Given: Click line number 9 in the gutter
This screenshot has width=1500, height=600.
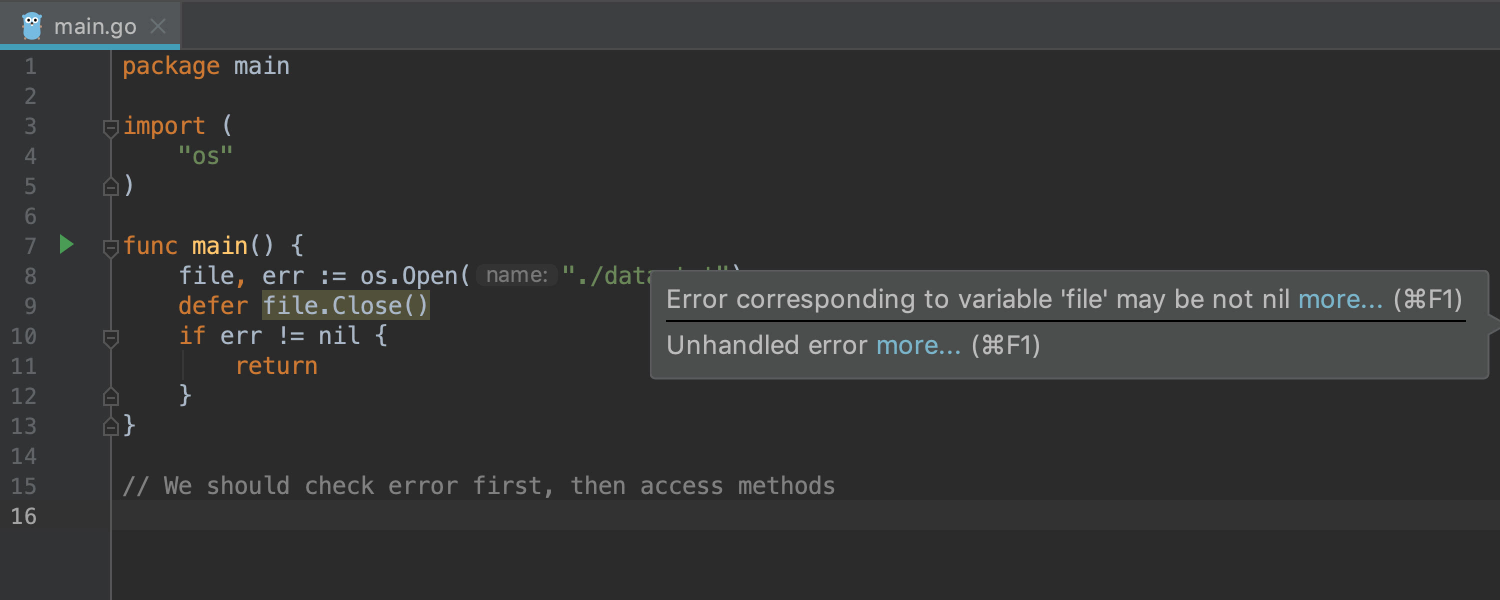Looking at the screenshot, I should (29, 306).
